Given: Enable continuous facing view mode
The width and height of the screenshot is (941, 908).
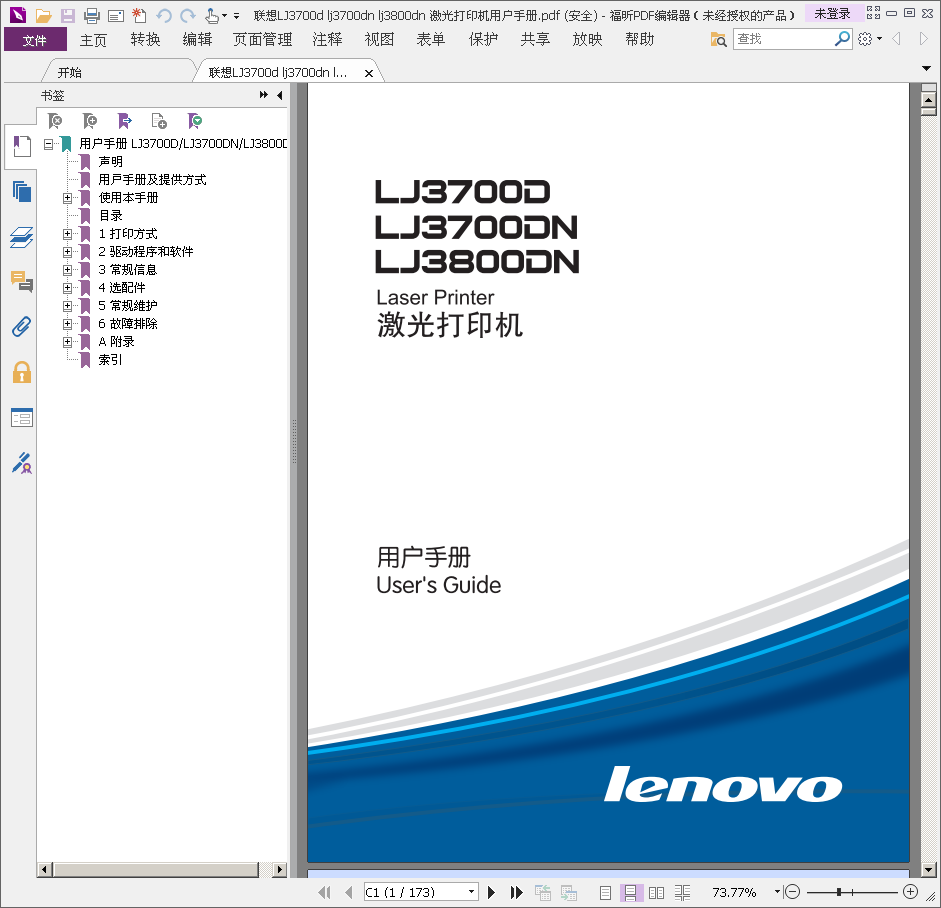Looking at the screenshot, I should tap(682, 893).
